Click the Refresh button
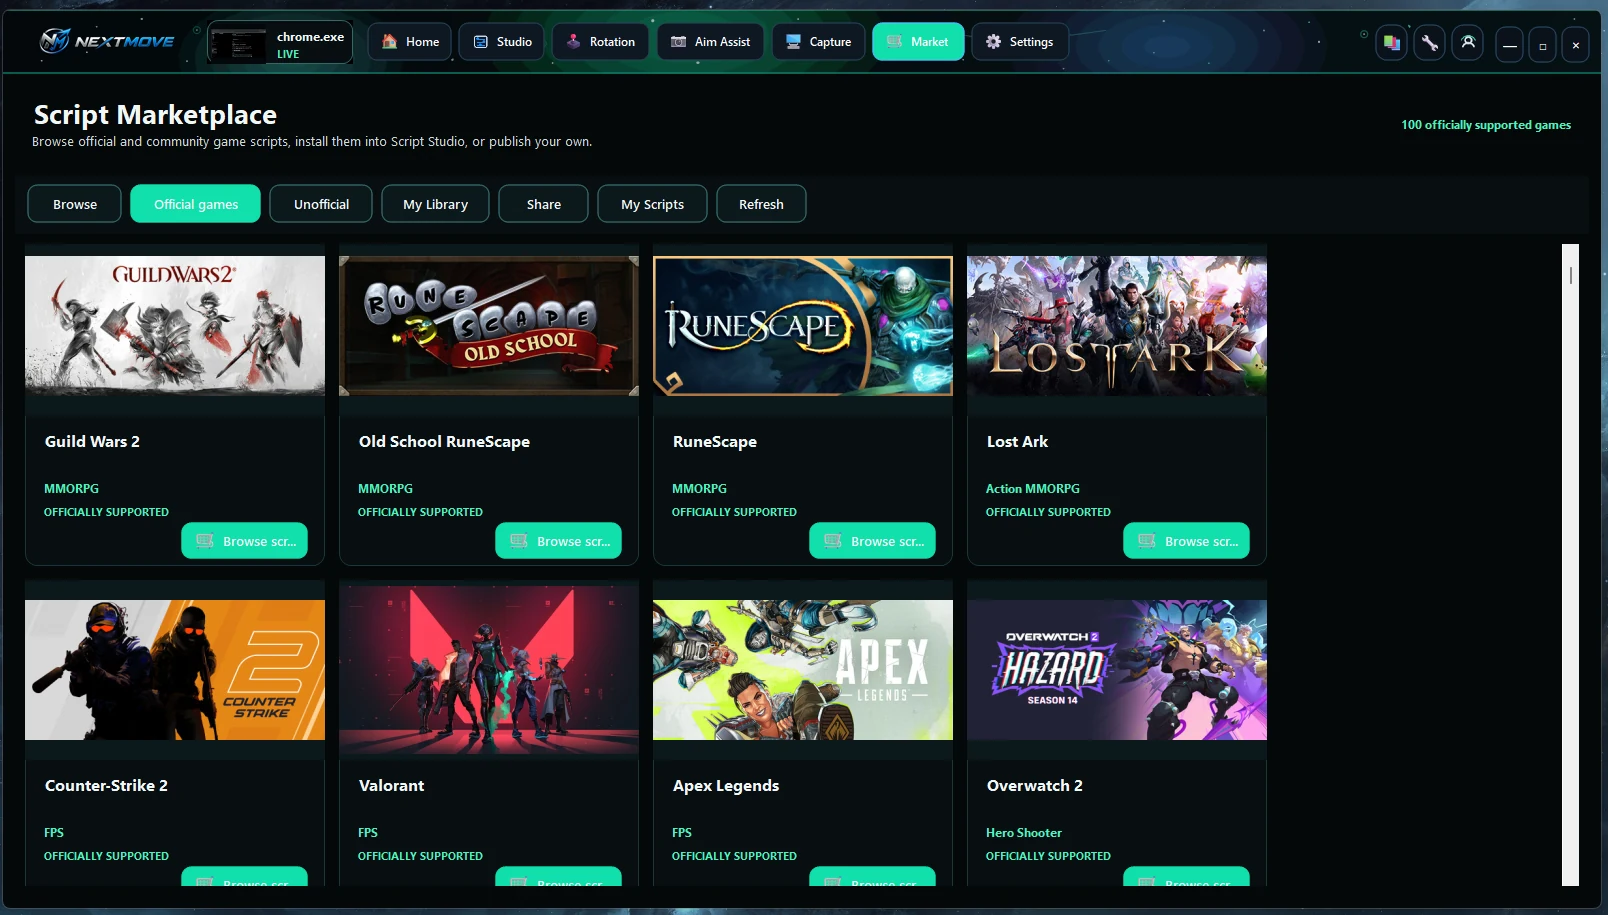1608x915 pixels. 761,204
